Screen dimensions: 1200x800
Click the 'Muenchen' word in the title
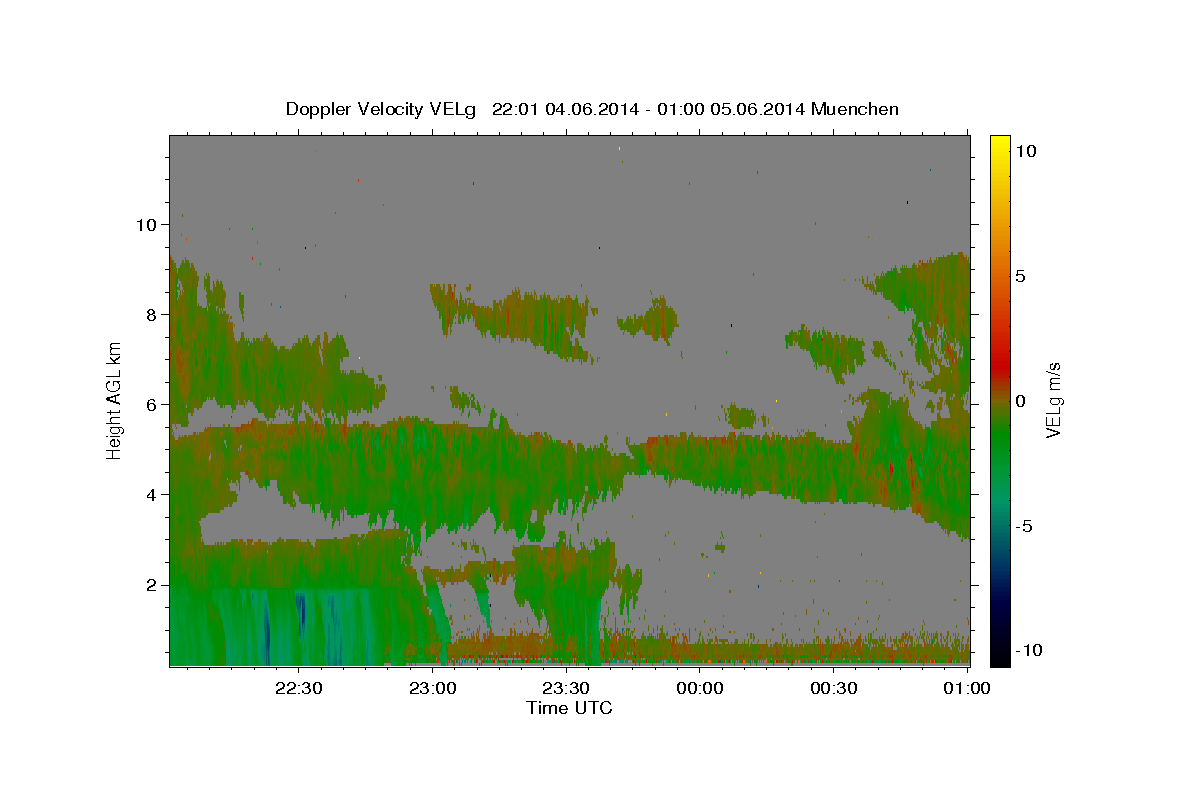[855, 109]
